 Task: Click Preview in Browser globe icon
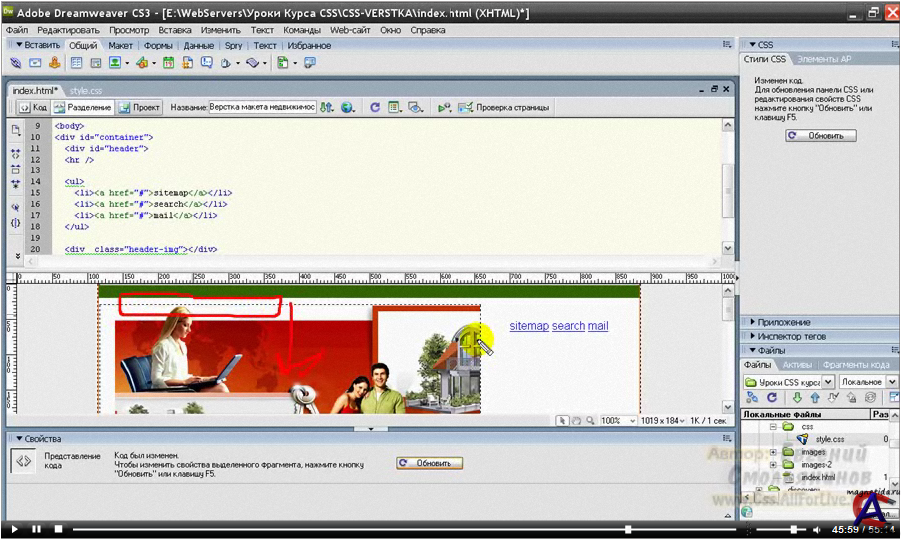(x=347, y=107)
